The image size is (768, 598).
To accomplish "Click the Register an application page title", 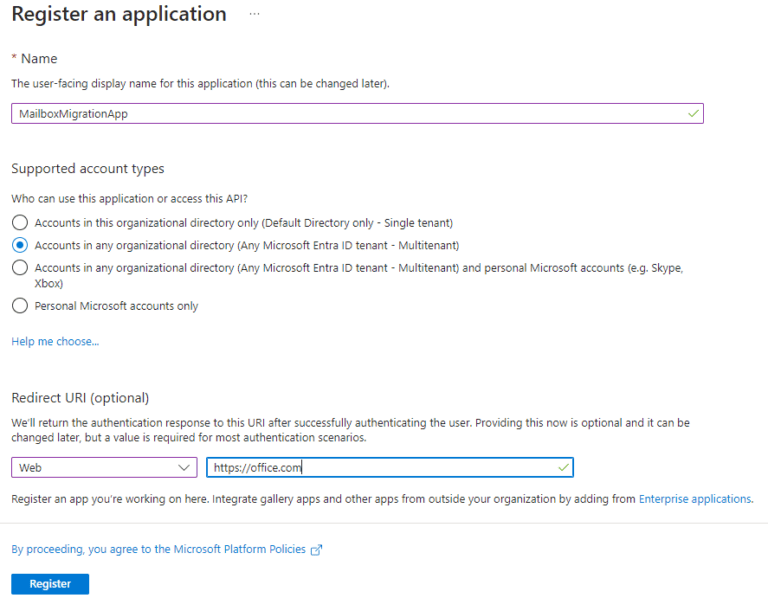I will point(119,14).
